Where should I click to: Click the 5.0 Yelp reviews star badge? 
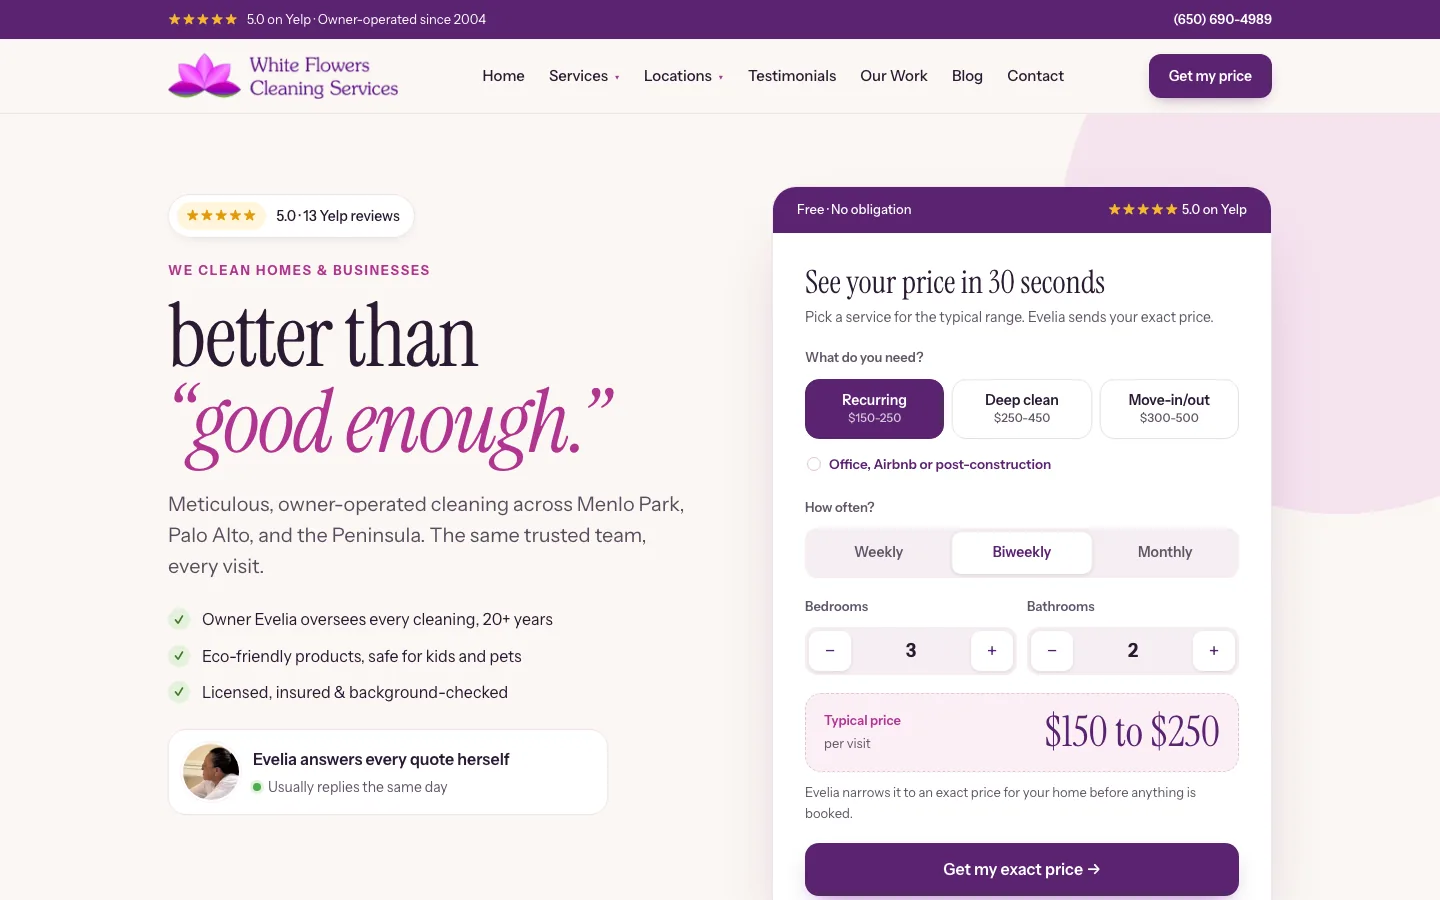click(221, 216)
